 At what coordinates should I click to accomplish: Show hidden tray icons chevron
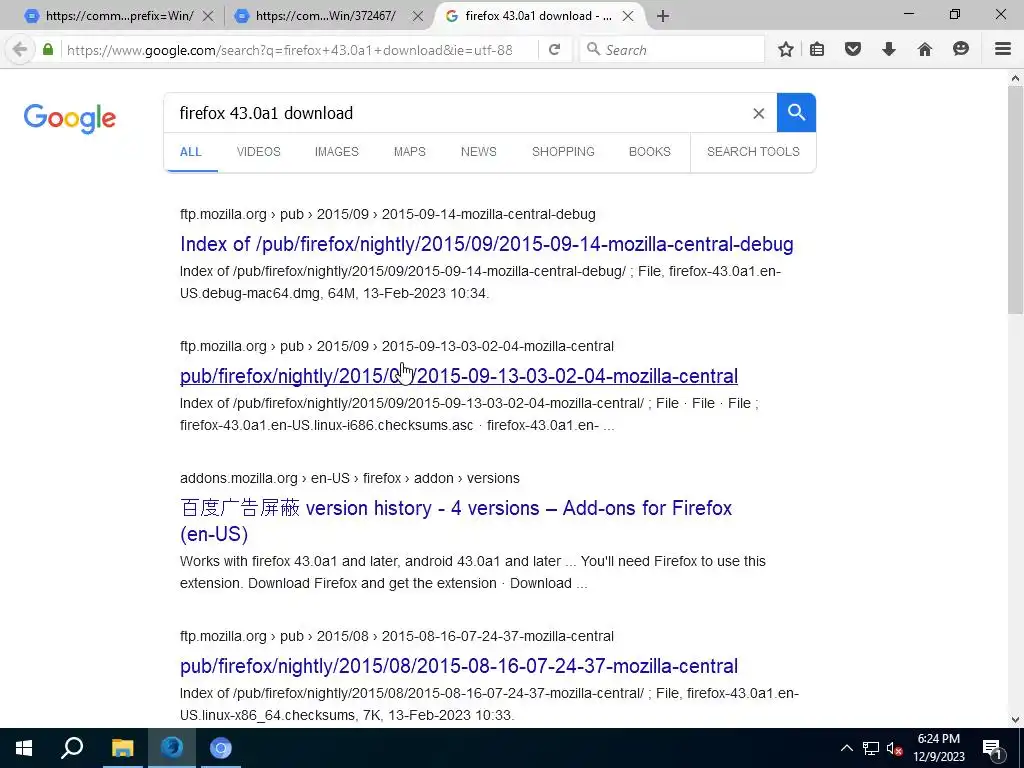tap(846, 748)
